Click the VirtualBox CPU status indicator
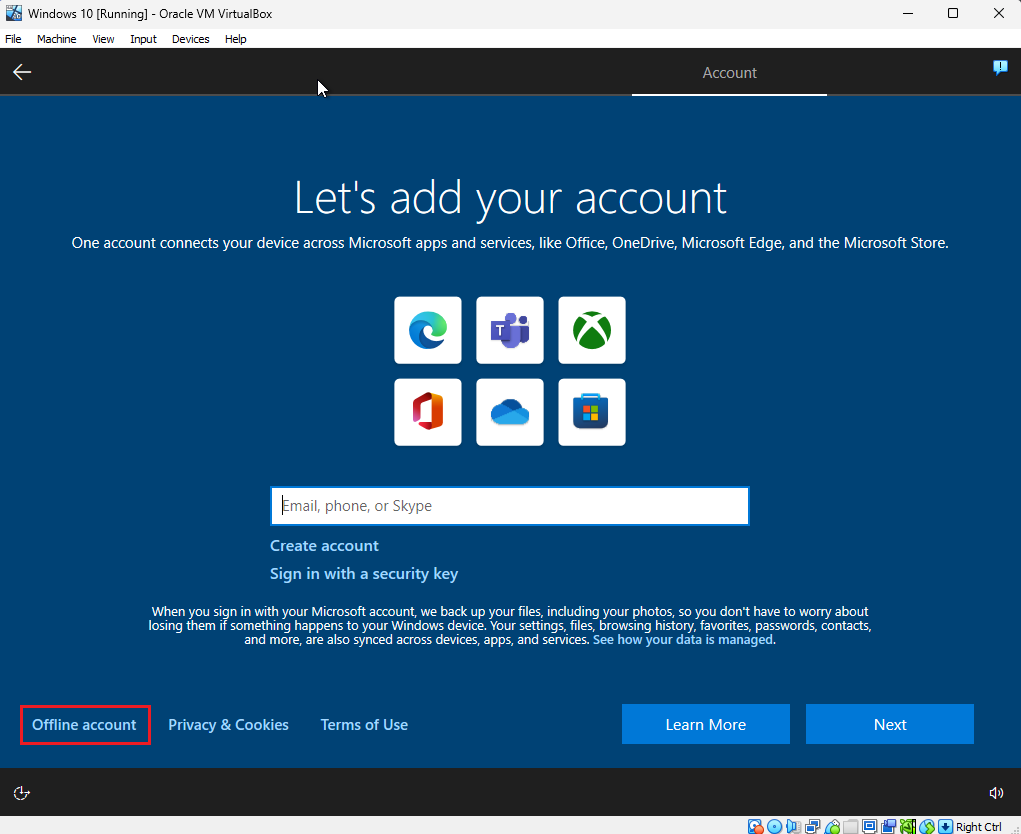The width and height of the screenshot is (1021, 834). [908, 826]
